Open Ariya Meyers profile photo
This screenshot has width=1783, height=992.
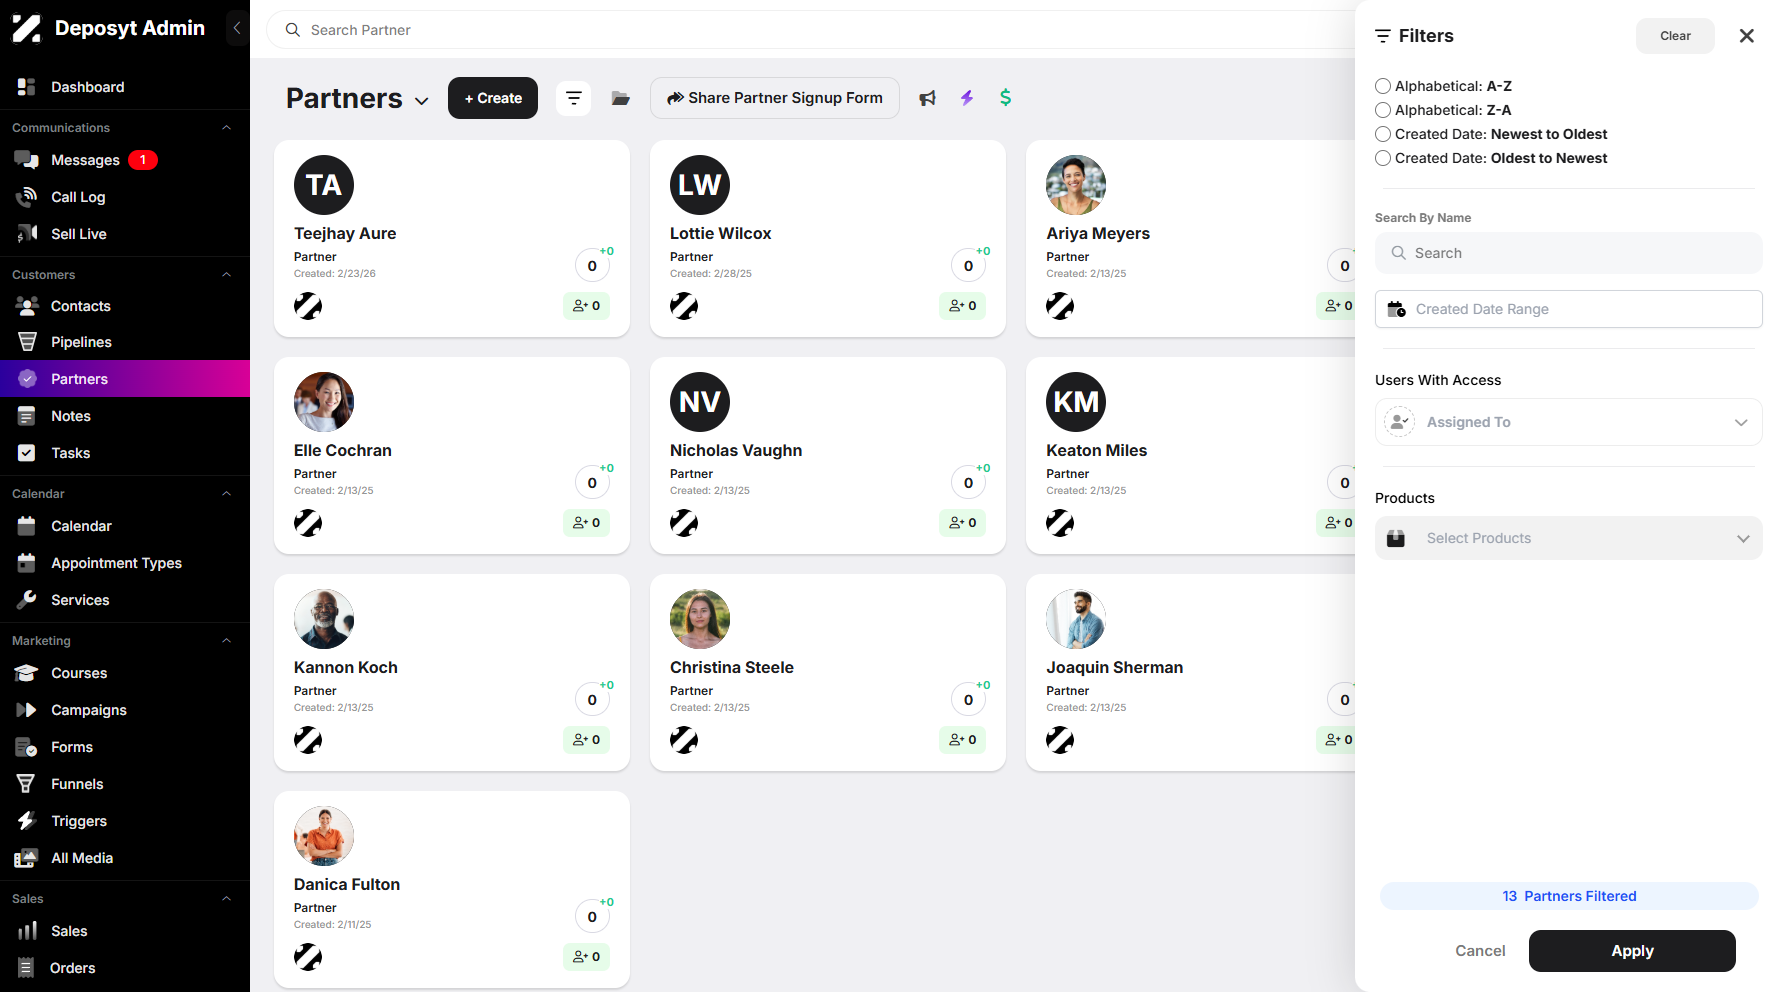pyautogui.click(x=1076, y=185)
